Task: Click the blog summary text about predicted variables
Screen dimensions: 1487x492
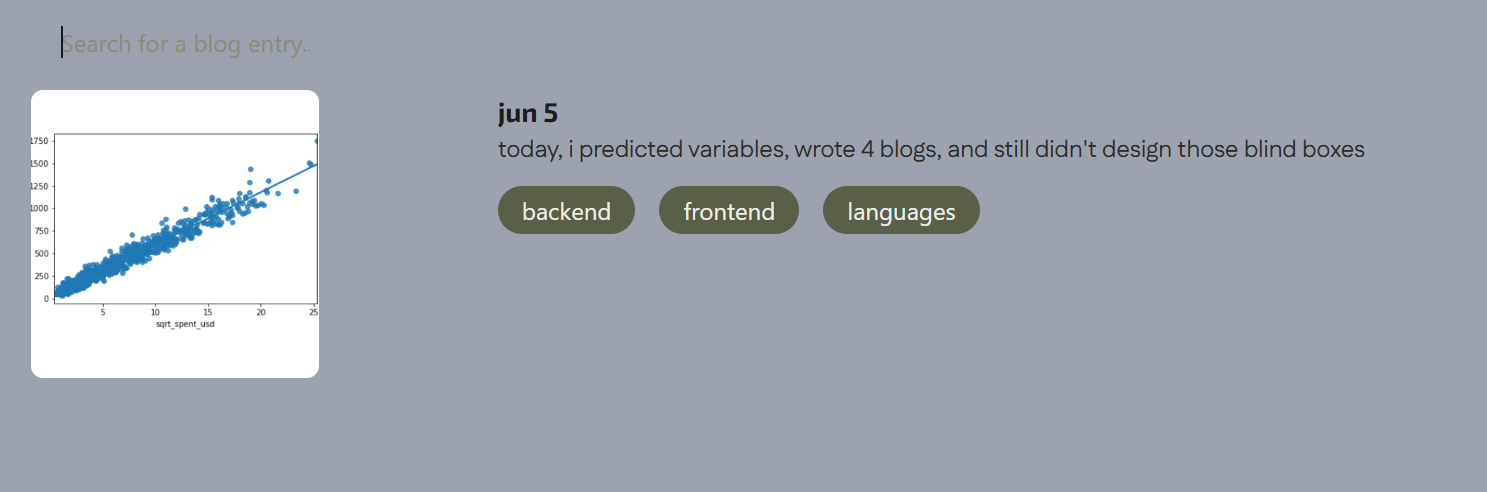Action: point(931,150)
